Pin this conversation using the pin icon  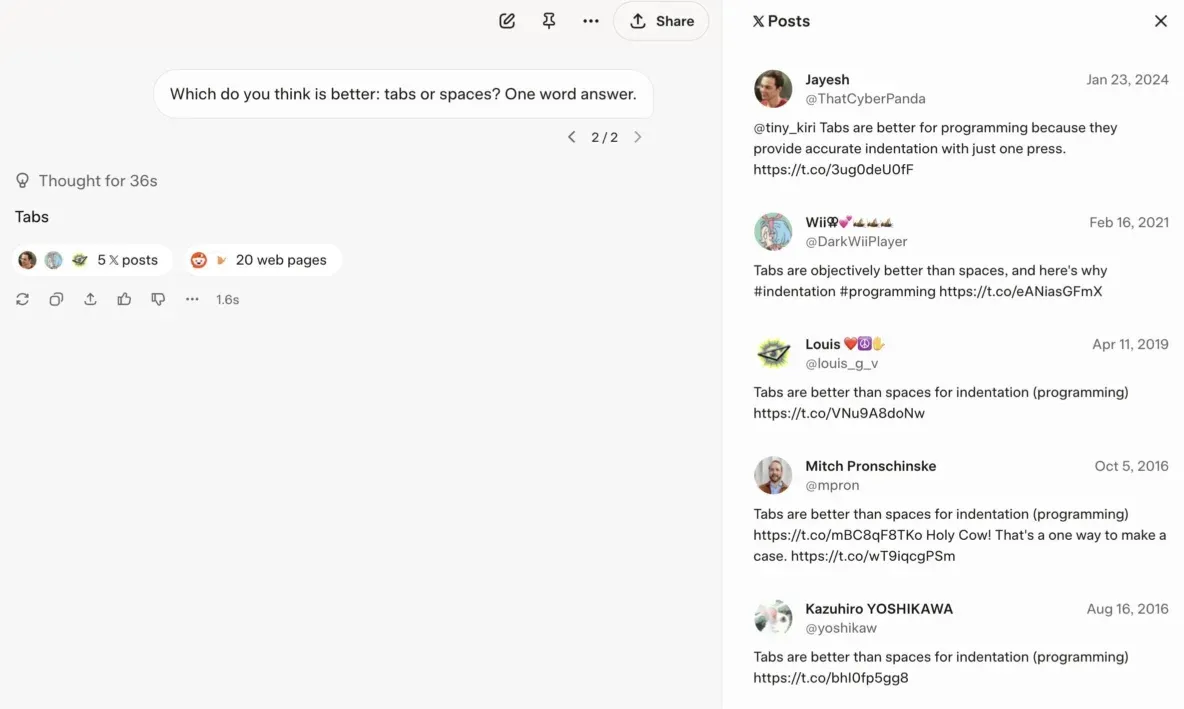pos(549,21)
